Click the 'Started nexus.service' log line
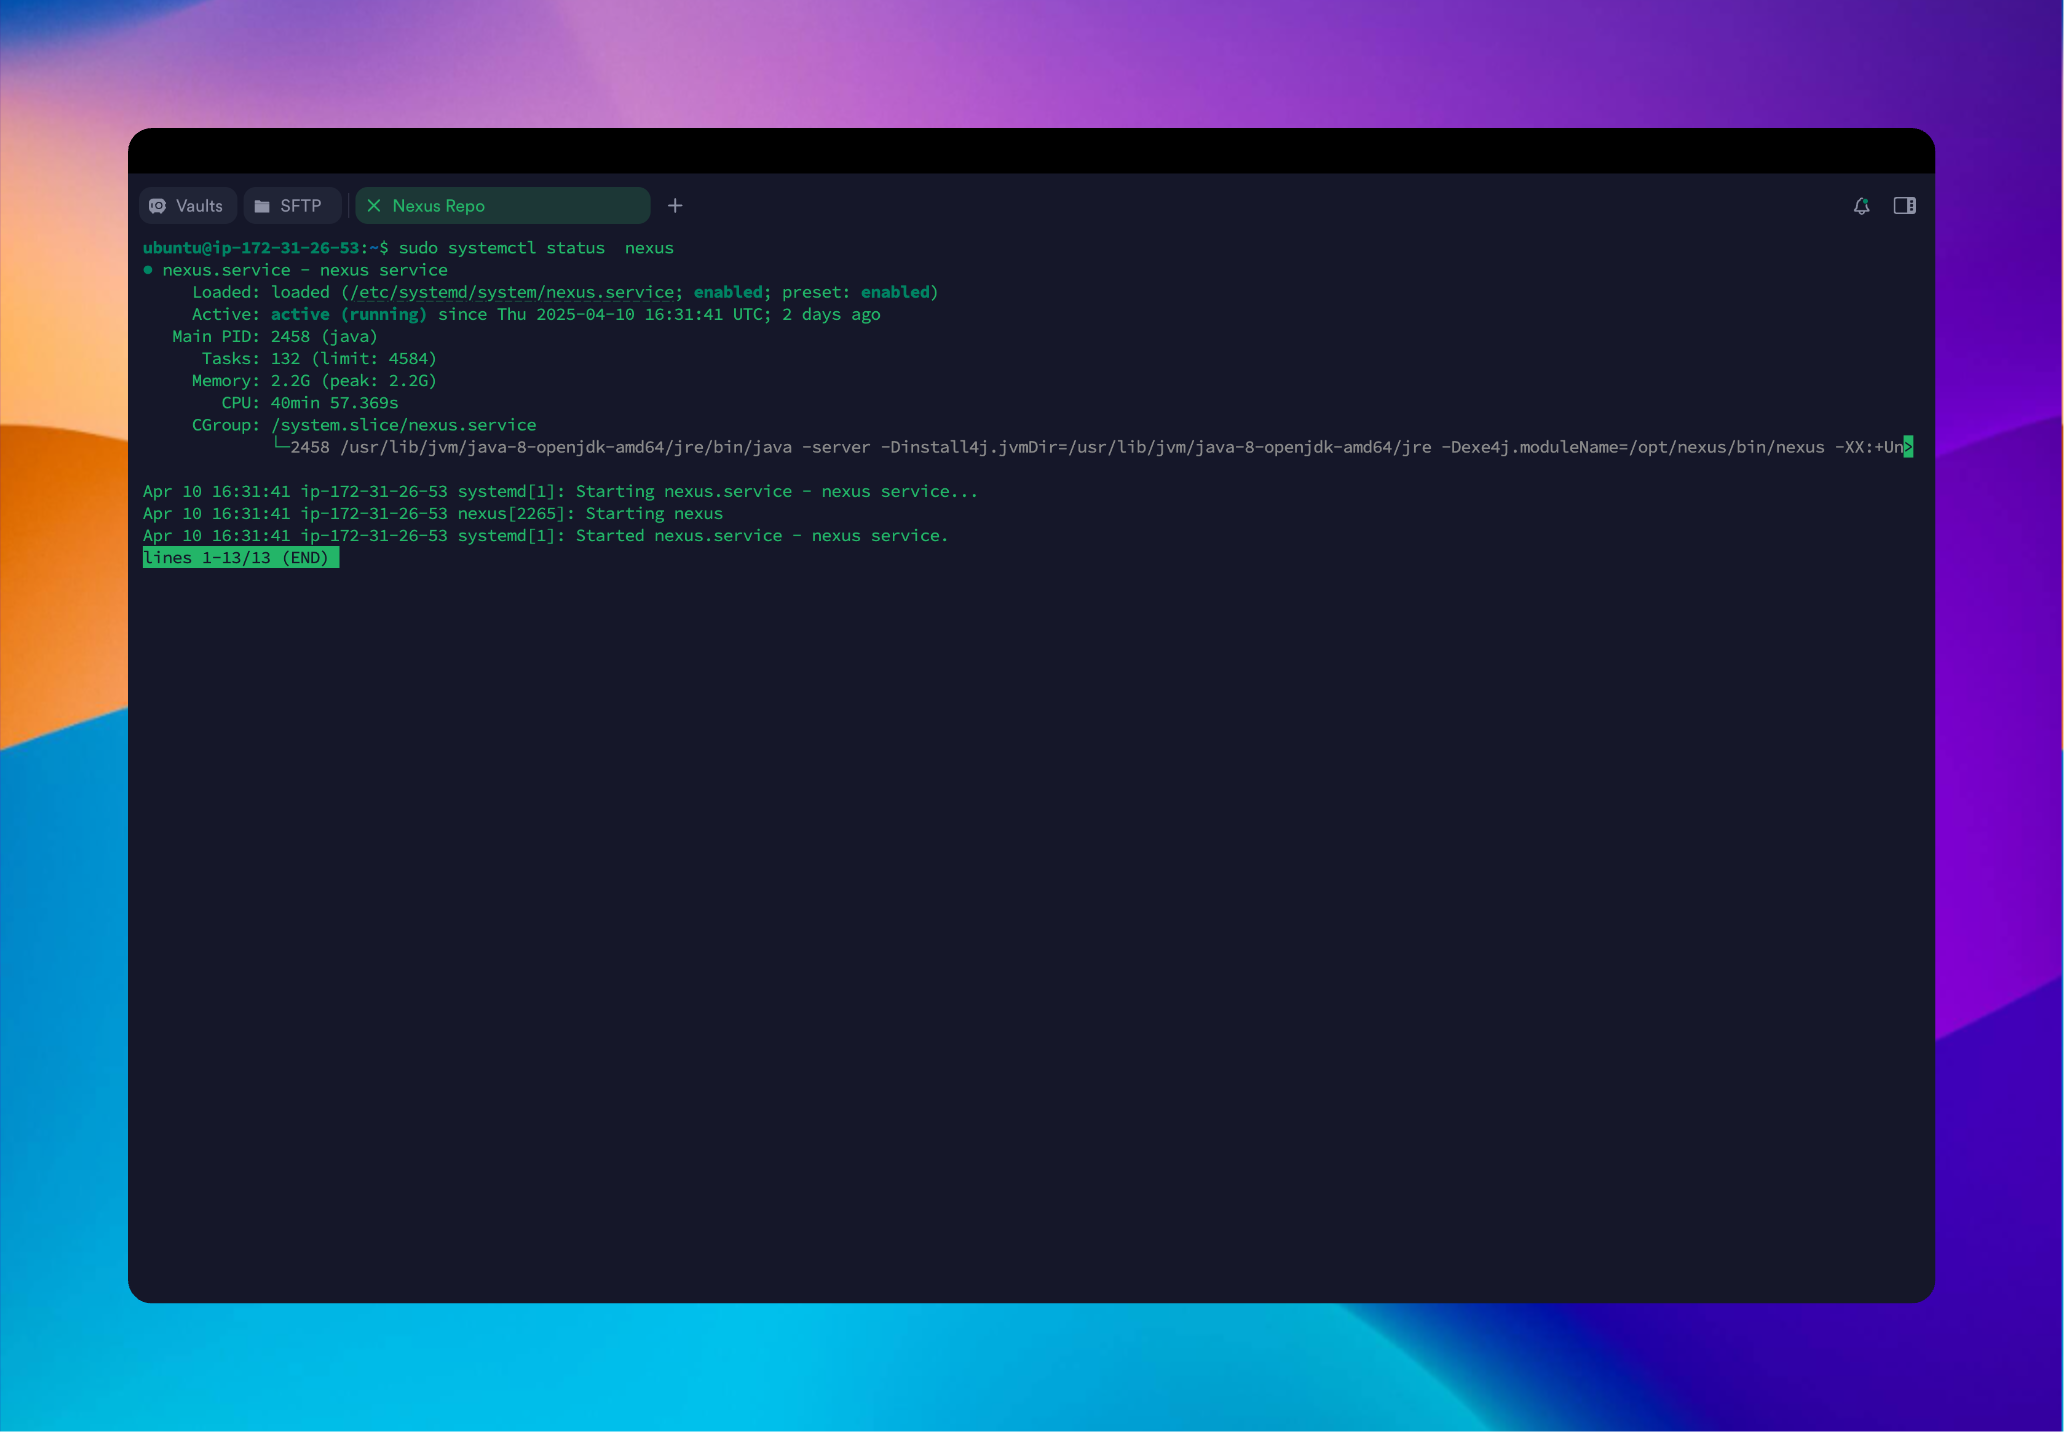Image resolution: width=2064 pixels, height=1432 pixels. click(545, 536)
